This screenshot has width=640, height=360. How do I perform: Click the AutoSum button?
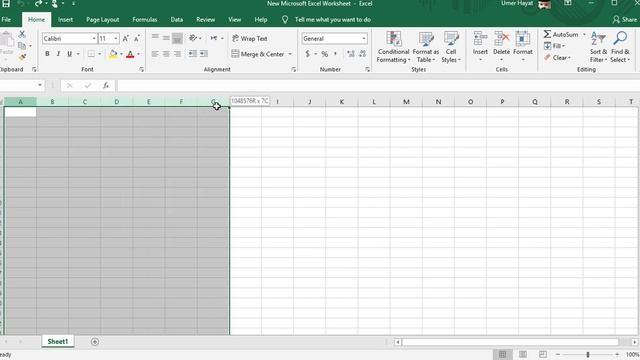coord(561,35)
